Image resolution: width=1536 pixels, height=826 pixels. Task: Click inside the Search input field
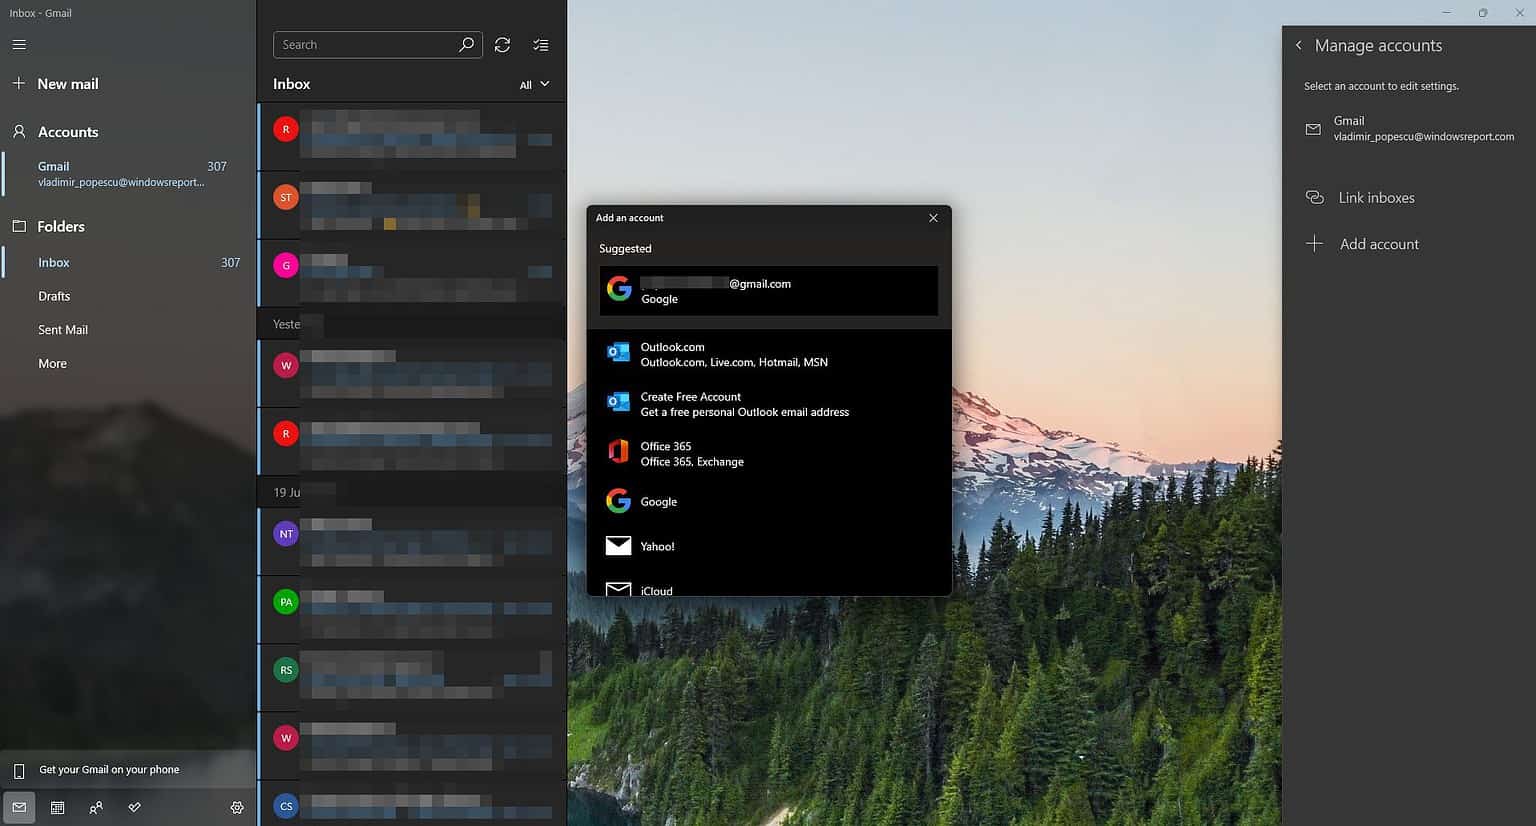point(370,44)
